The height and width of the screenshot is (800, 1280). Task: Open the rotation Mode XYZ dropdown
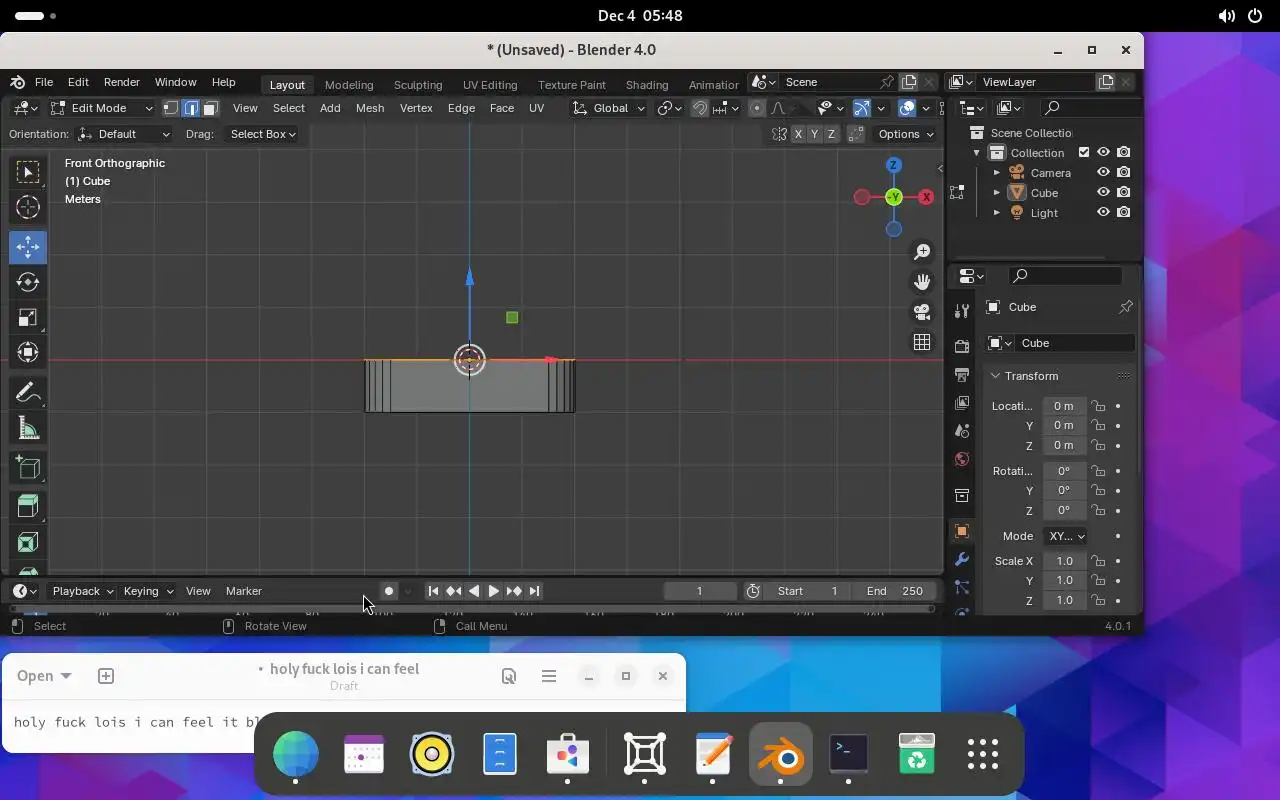pos(1065,536)
